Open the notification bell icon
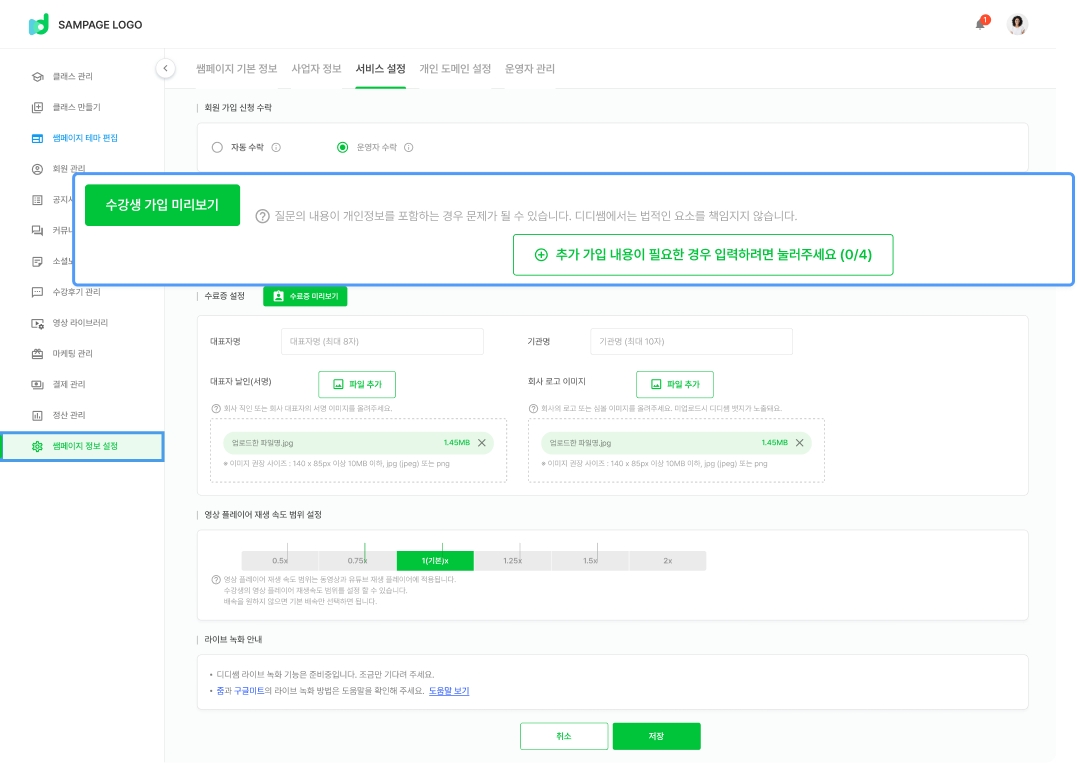The width and height of the screenshot is (1078, 763). tap(980, 24)
